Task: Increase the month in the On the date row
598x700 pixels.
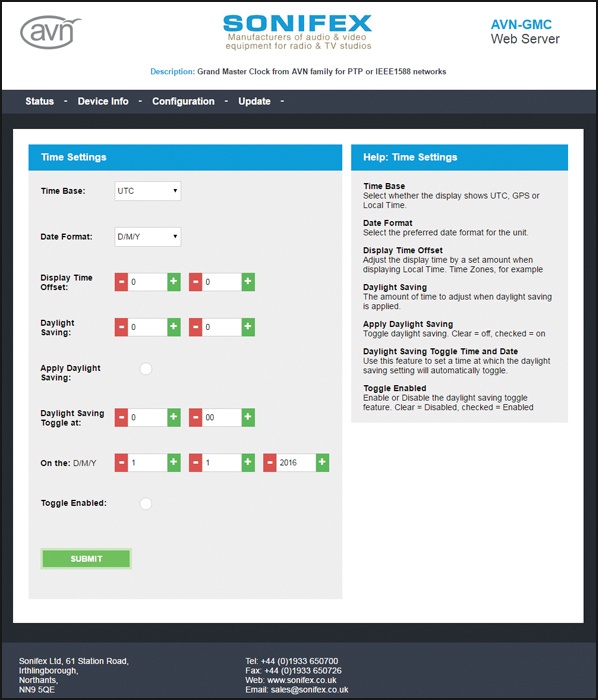Action: click(248, 462)
